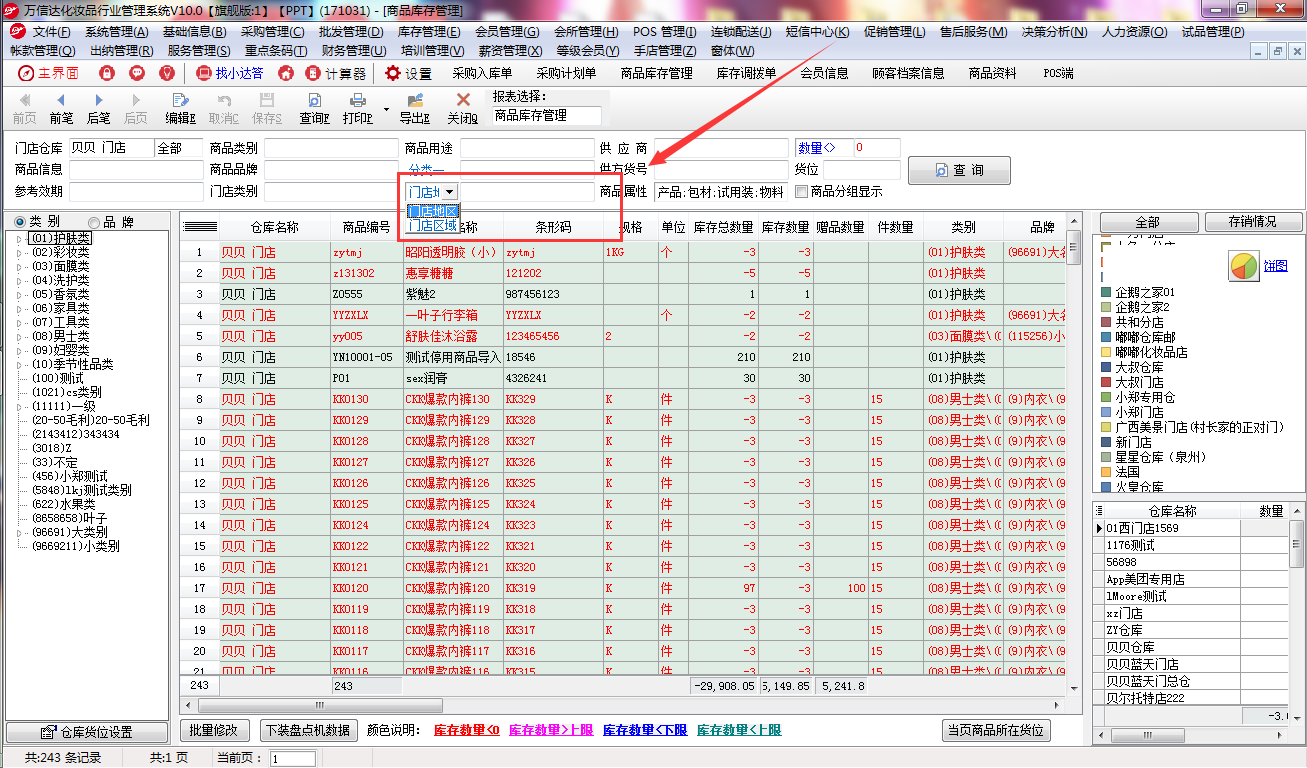Viewport: 1307px width, 768px height.
Task: Click the 打印 print tool
Action: pyautogui.click(x=357, y=108)
